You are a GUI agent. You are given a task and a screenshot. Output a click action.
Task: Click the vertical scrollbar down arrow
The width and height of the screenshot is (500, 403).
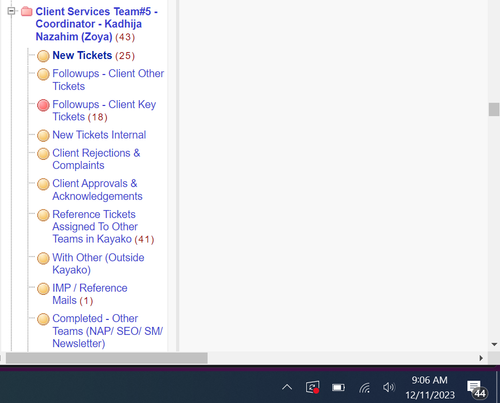tap(494, 344)
